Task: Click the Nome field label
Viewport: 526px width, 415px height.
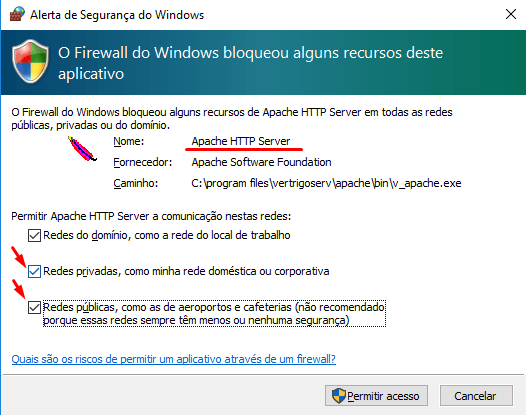Action: 128,141
